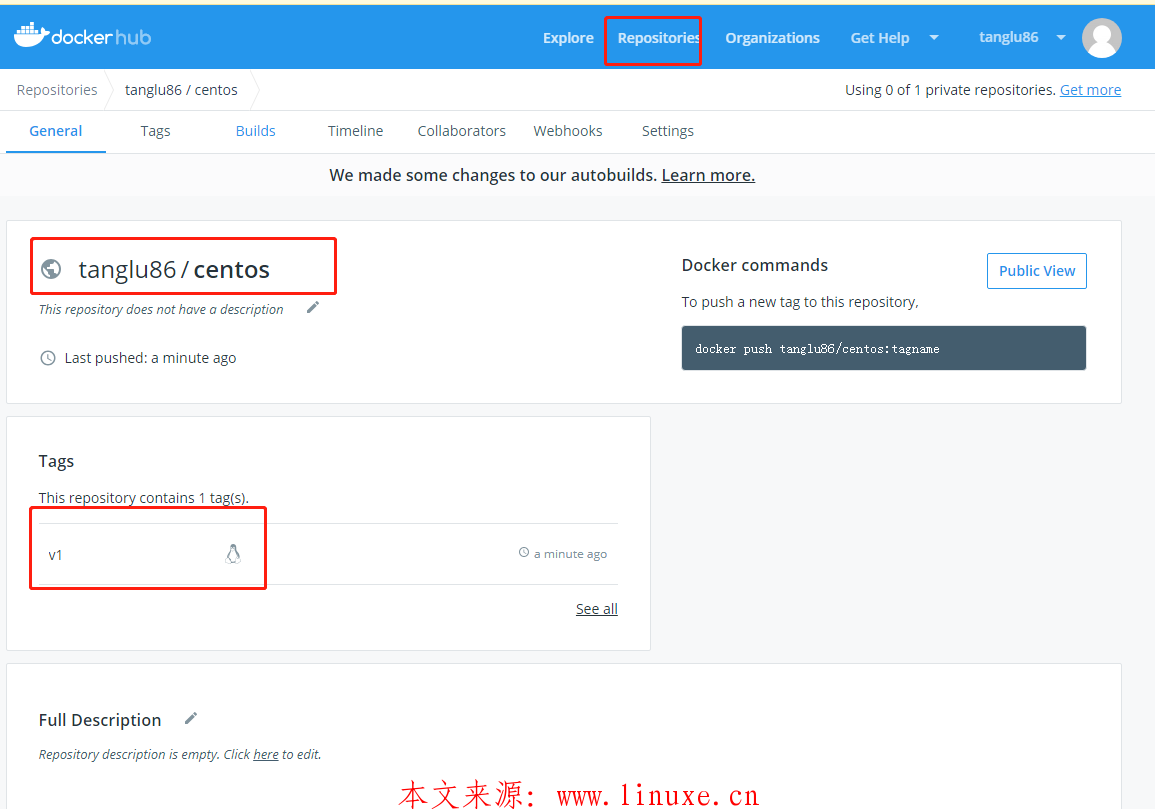Click the Public View button
Image resolution: width=1155 pixels, height=809 pixels.
[1036, 271]
